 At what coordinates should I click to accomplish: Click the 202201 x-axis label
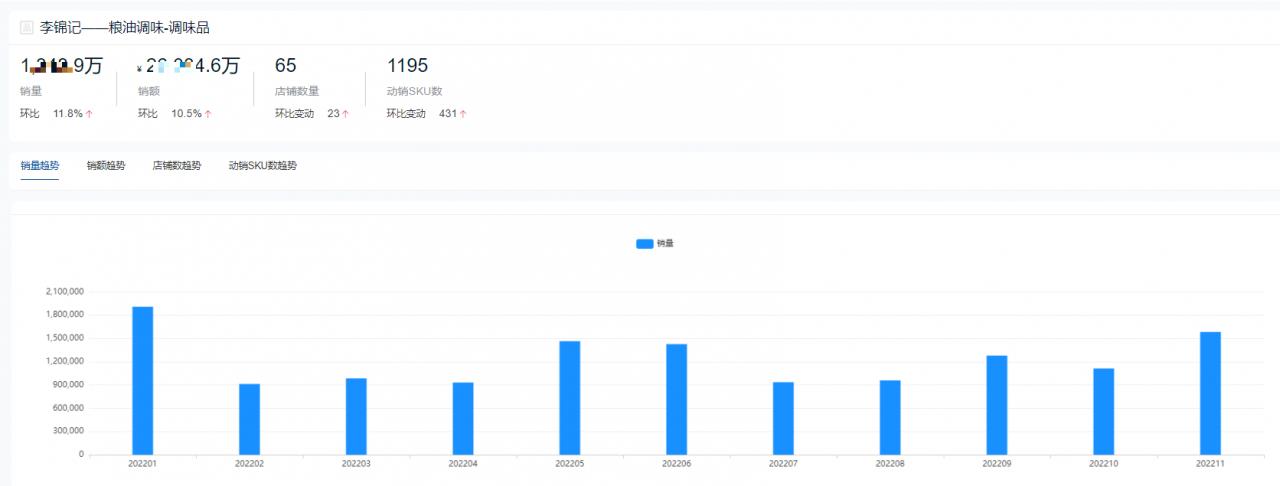(143, 464)
